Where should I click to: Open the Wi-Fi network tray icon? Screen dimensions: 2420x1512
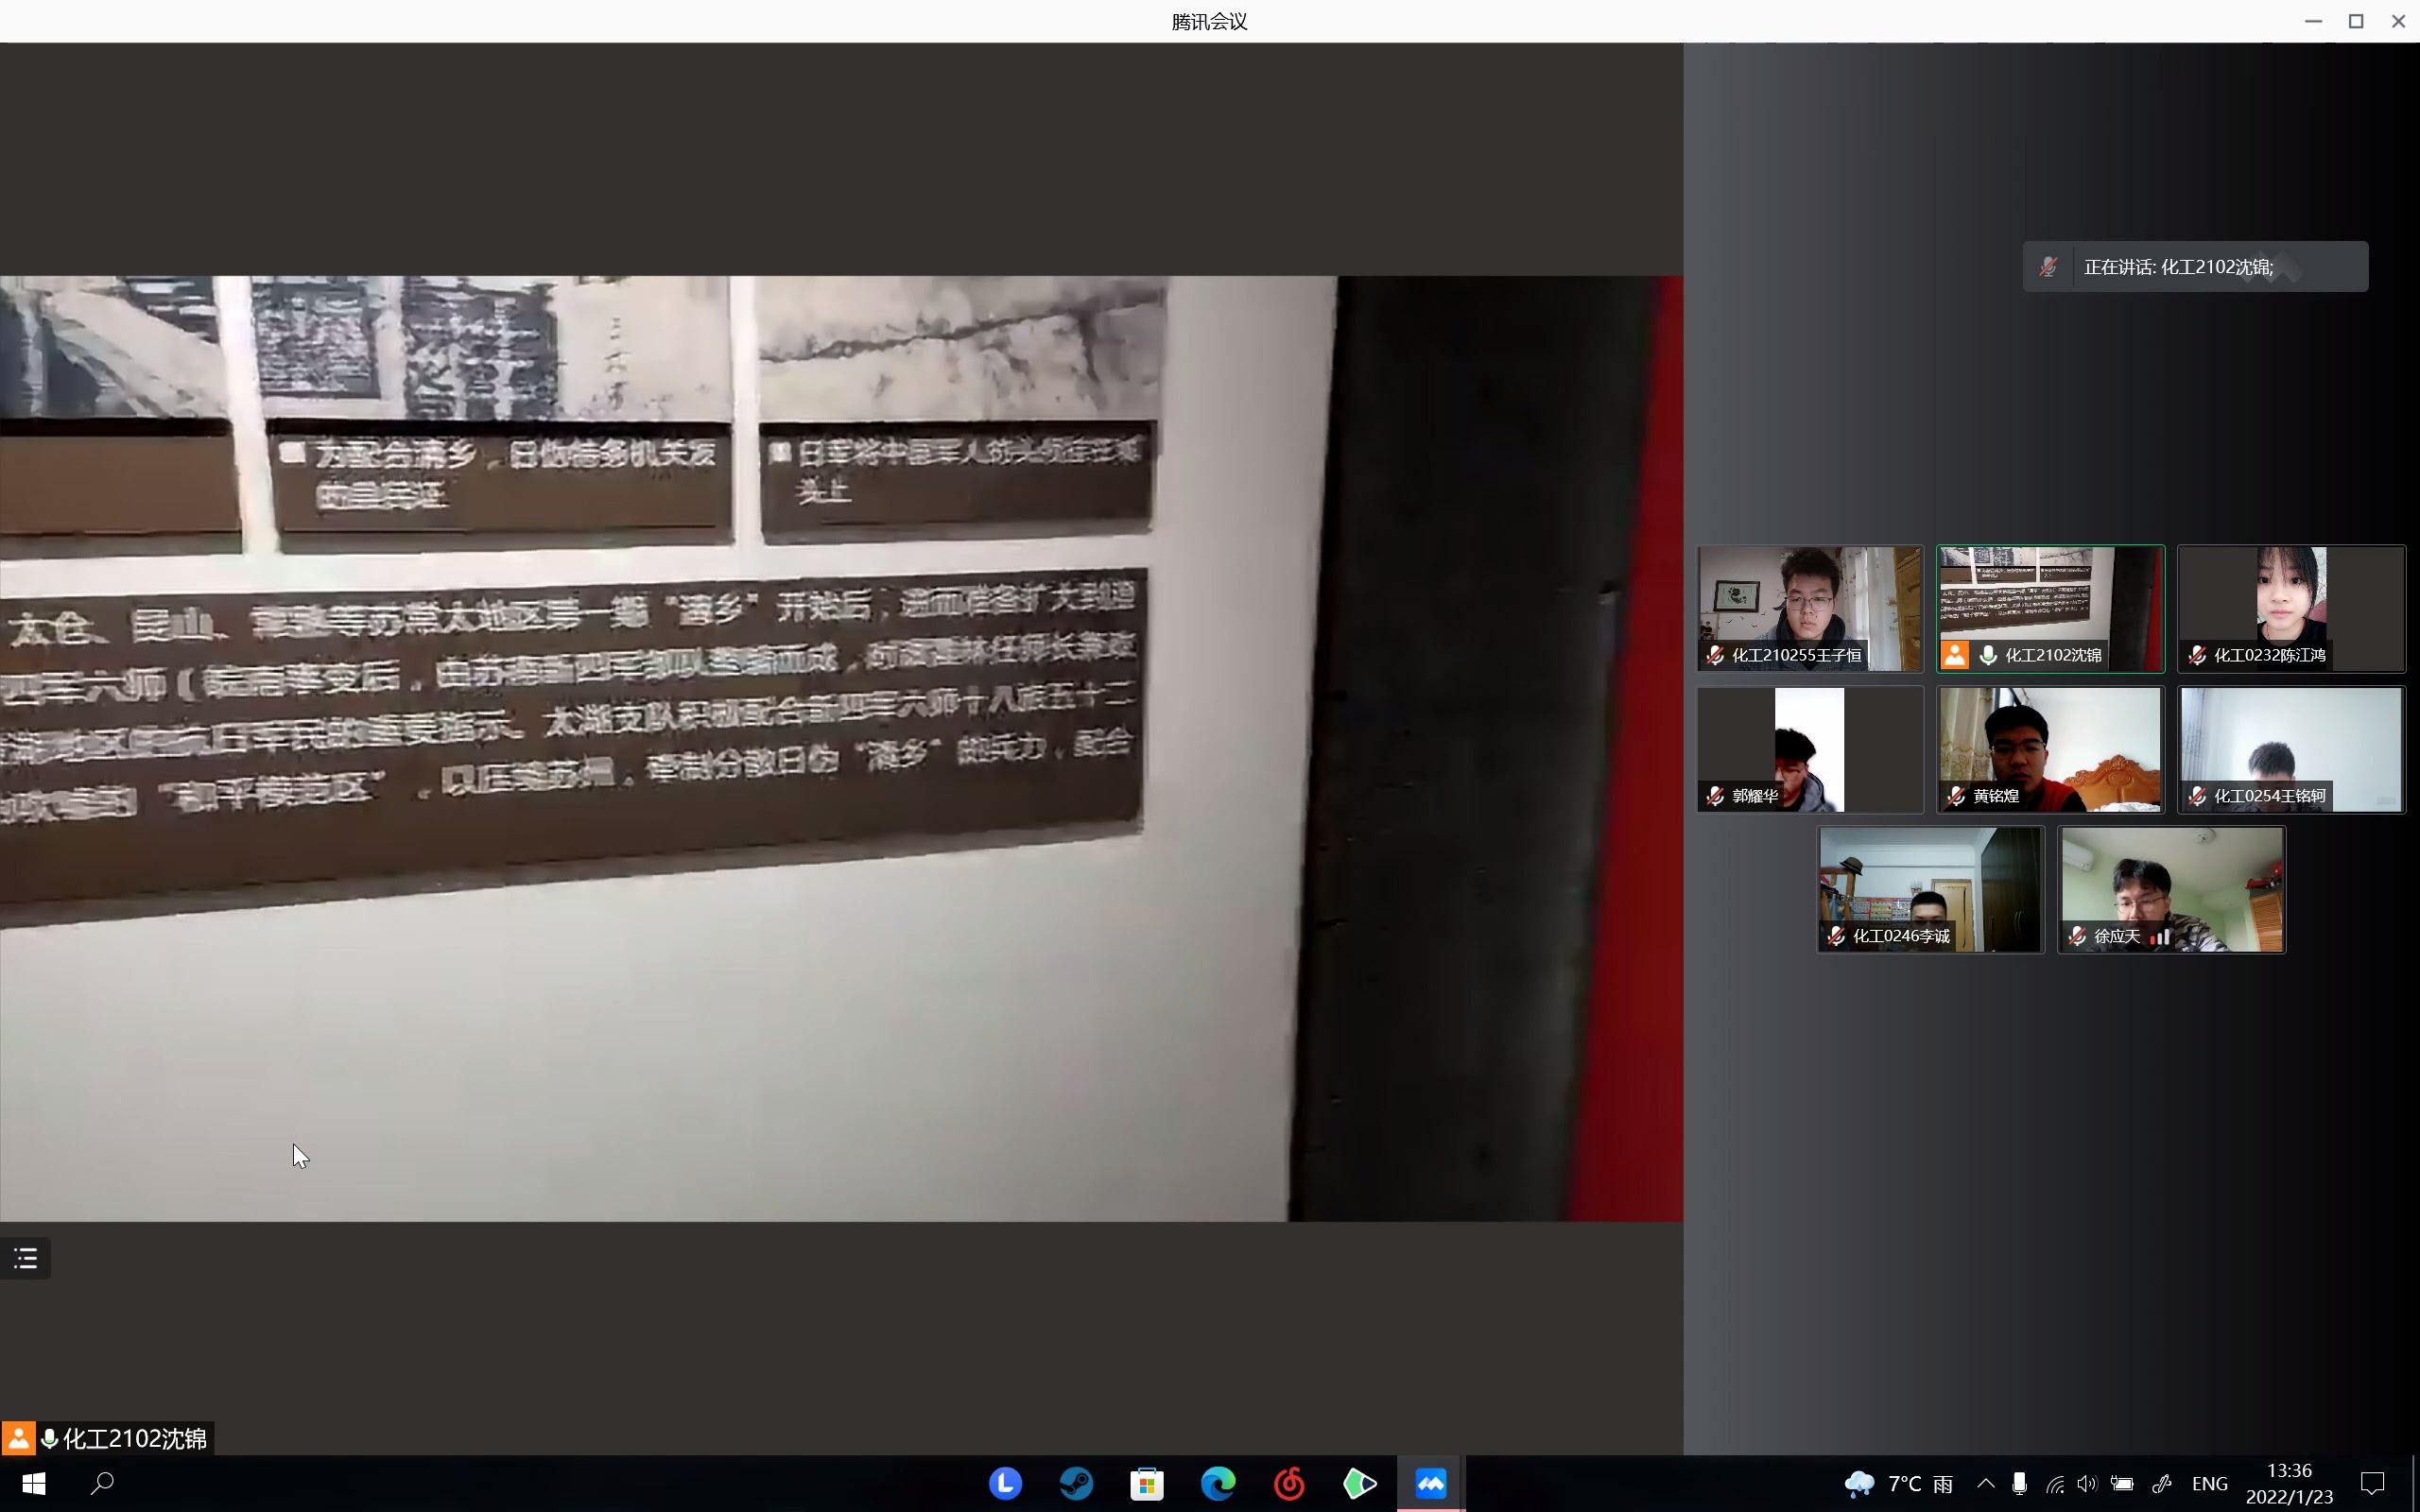2055,1484
